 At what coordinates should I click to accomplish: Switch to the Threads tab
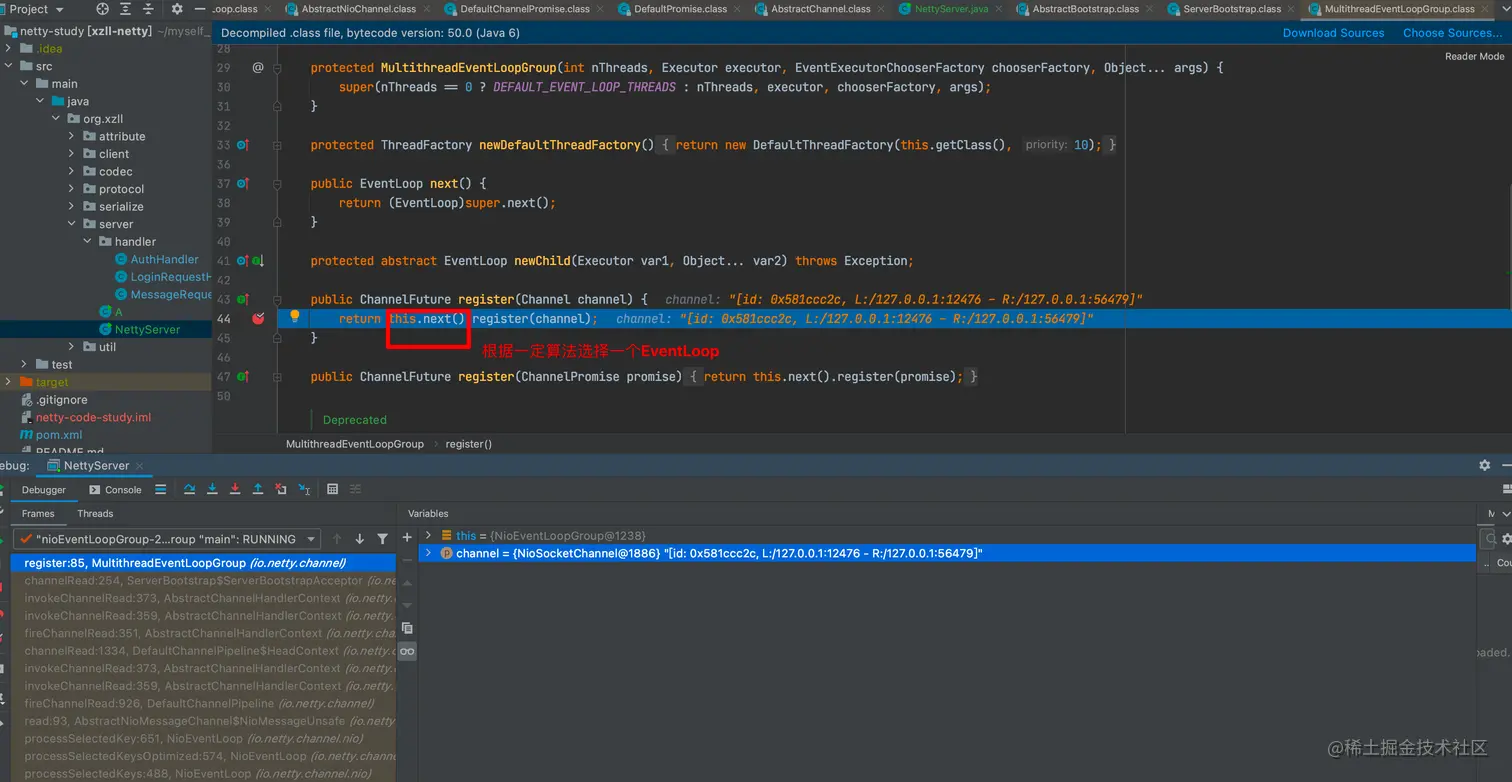click(x=95, y=514)
